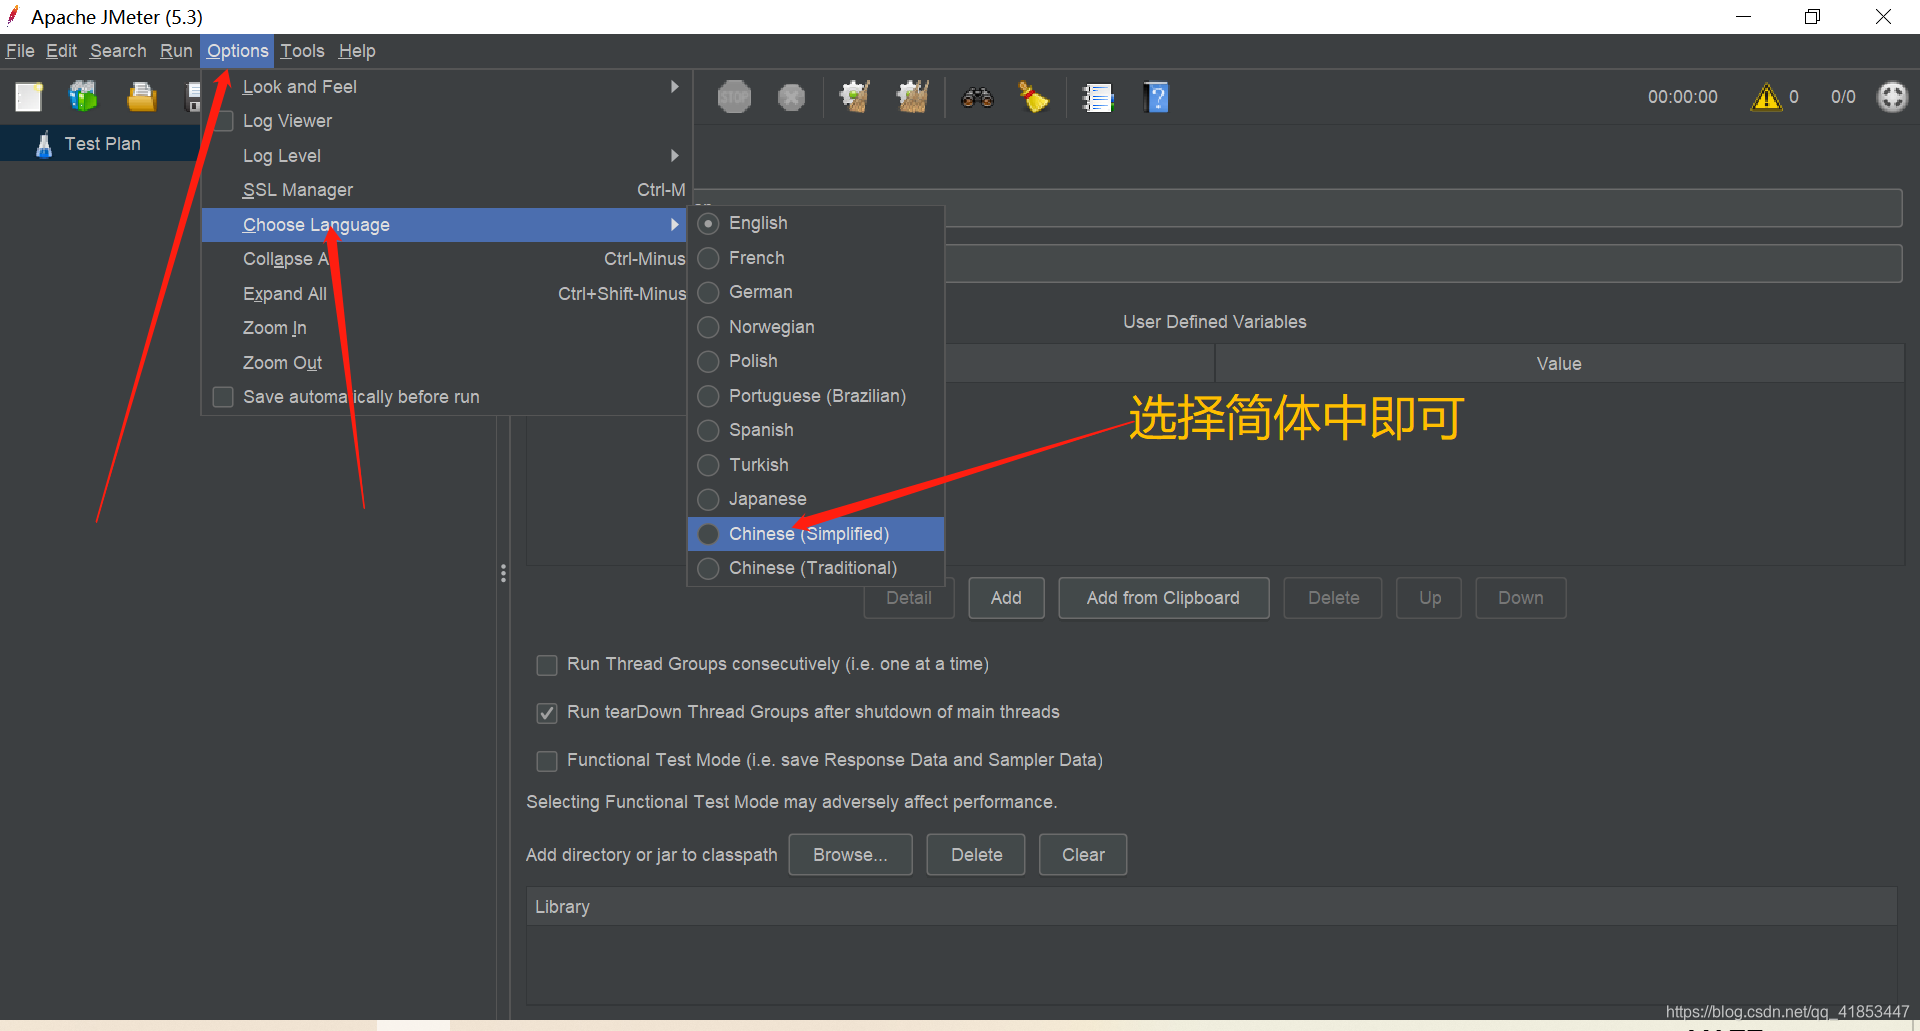Screen dimensions: 1920x1031
Task: Click the New test plan icon
Action: pos(29,97)
